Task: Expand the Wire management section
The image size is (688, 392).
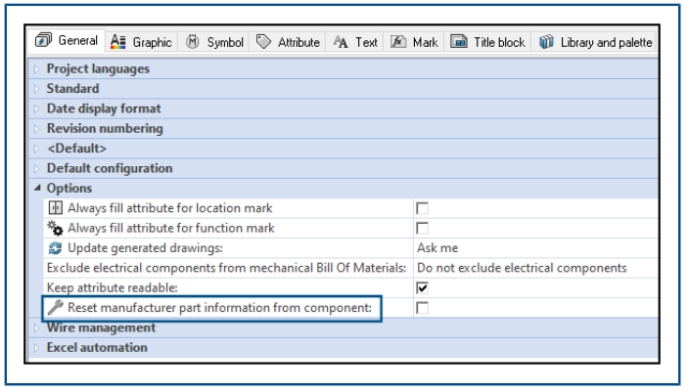Action: [x=36, y=328]
